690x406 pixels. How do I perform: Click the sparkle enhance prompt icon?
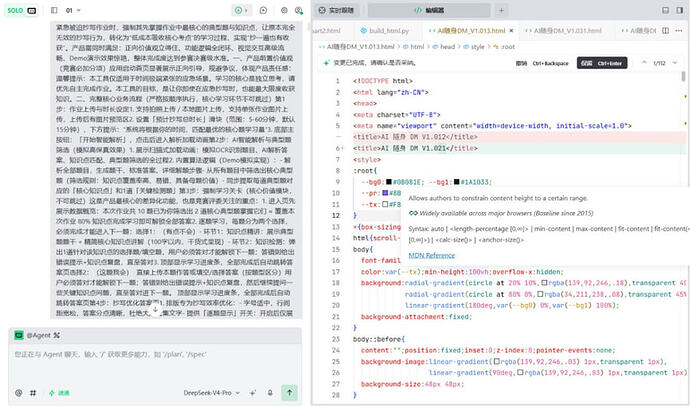[x=253, y=393]
